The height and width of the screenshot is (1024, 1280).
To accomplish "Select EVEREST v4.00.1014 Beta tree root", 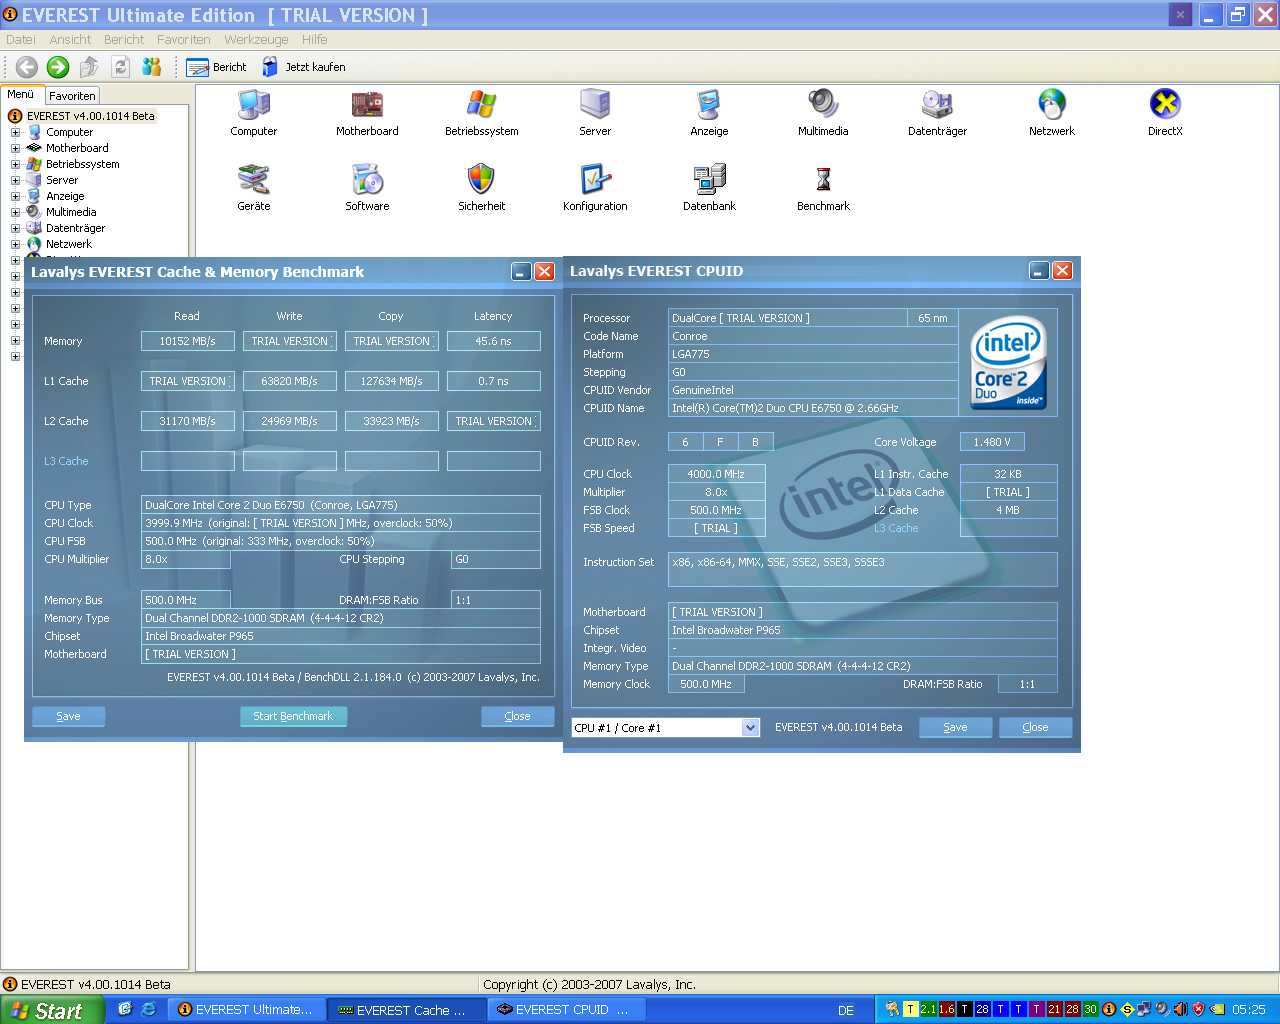I will pos(91,116).
